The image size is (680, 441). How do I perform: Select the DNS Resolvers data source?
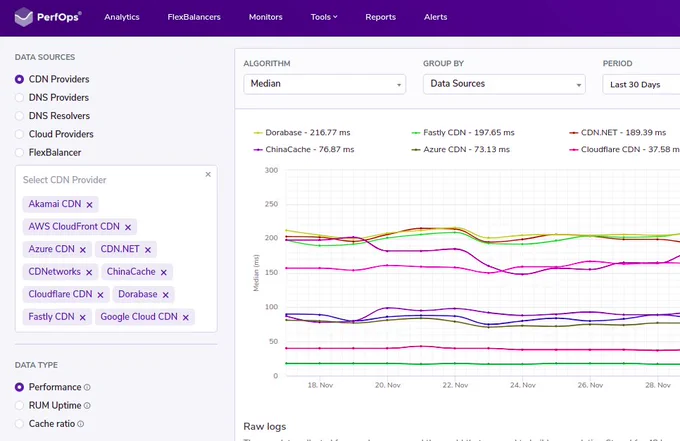(19, 116)
